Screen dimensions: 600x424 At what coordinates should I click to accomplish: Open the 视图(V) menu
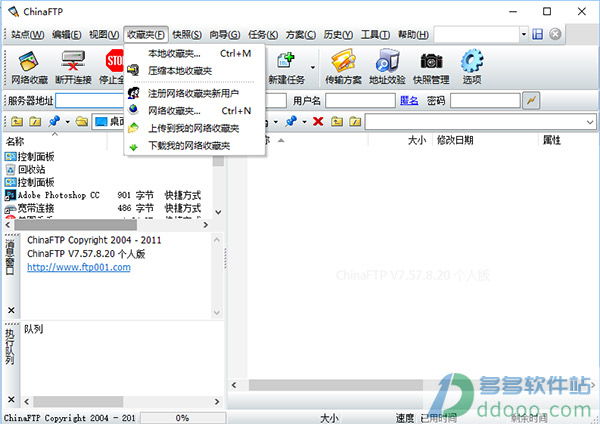coord(104,35)
